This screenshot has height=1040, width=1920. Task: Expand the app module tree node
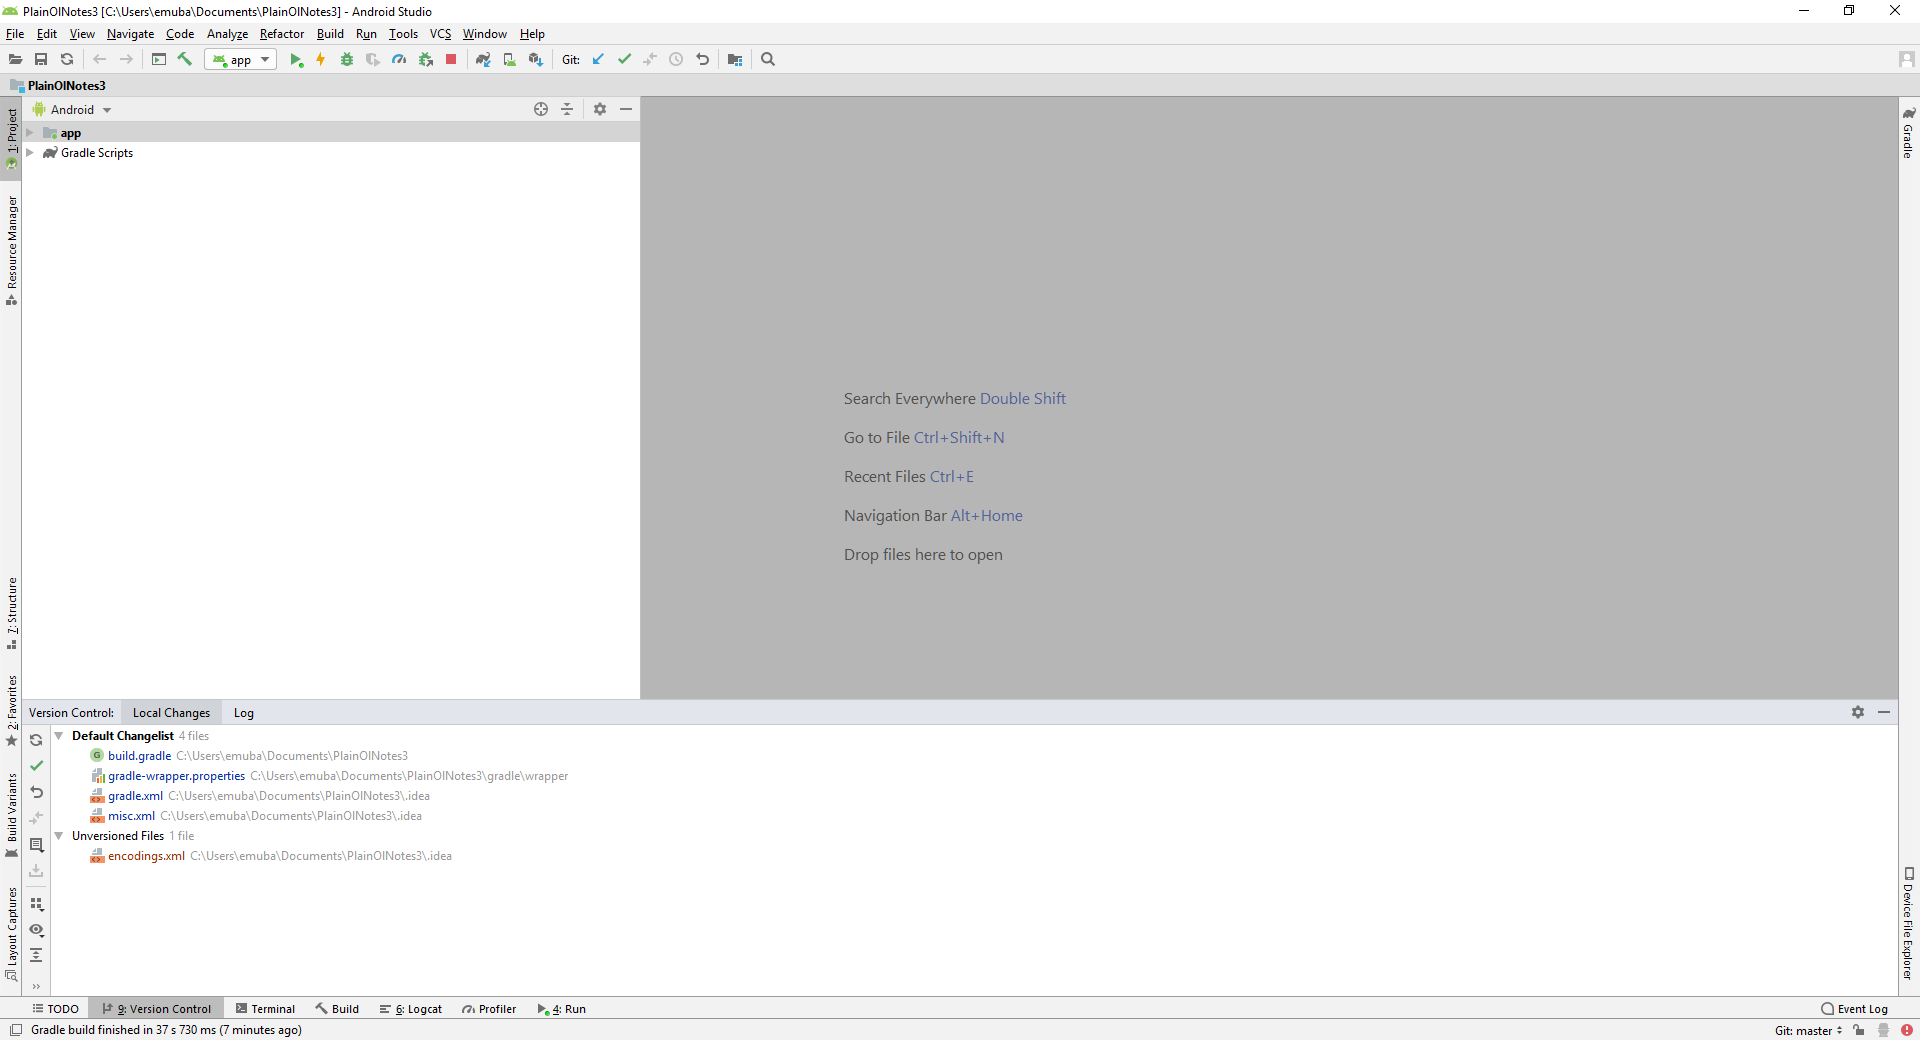pyautogui.click(x=30, y=133)
